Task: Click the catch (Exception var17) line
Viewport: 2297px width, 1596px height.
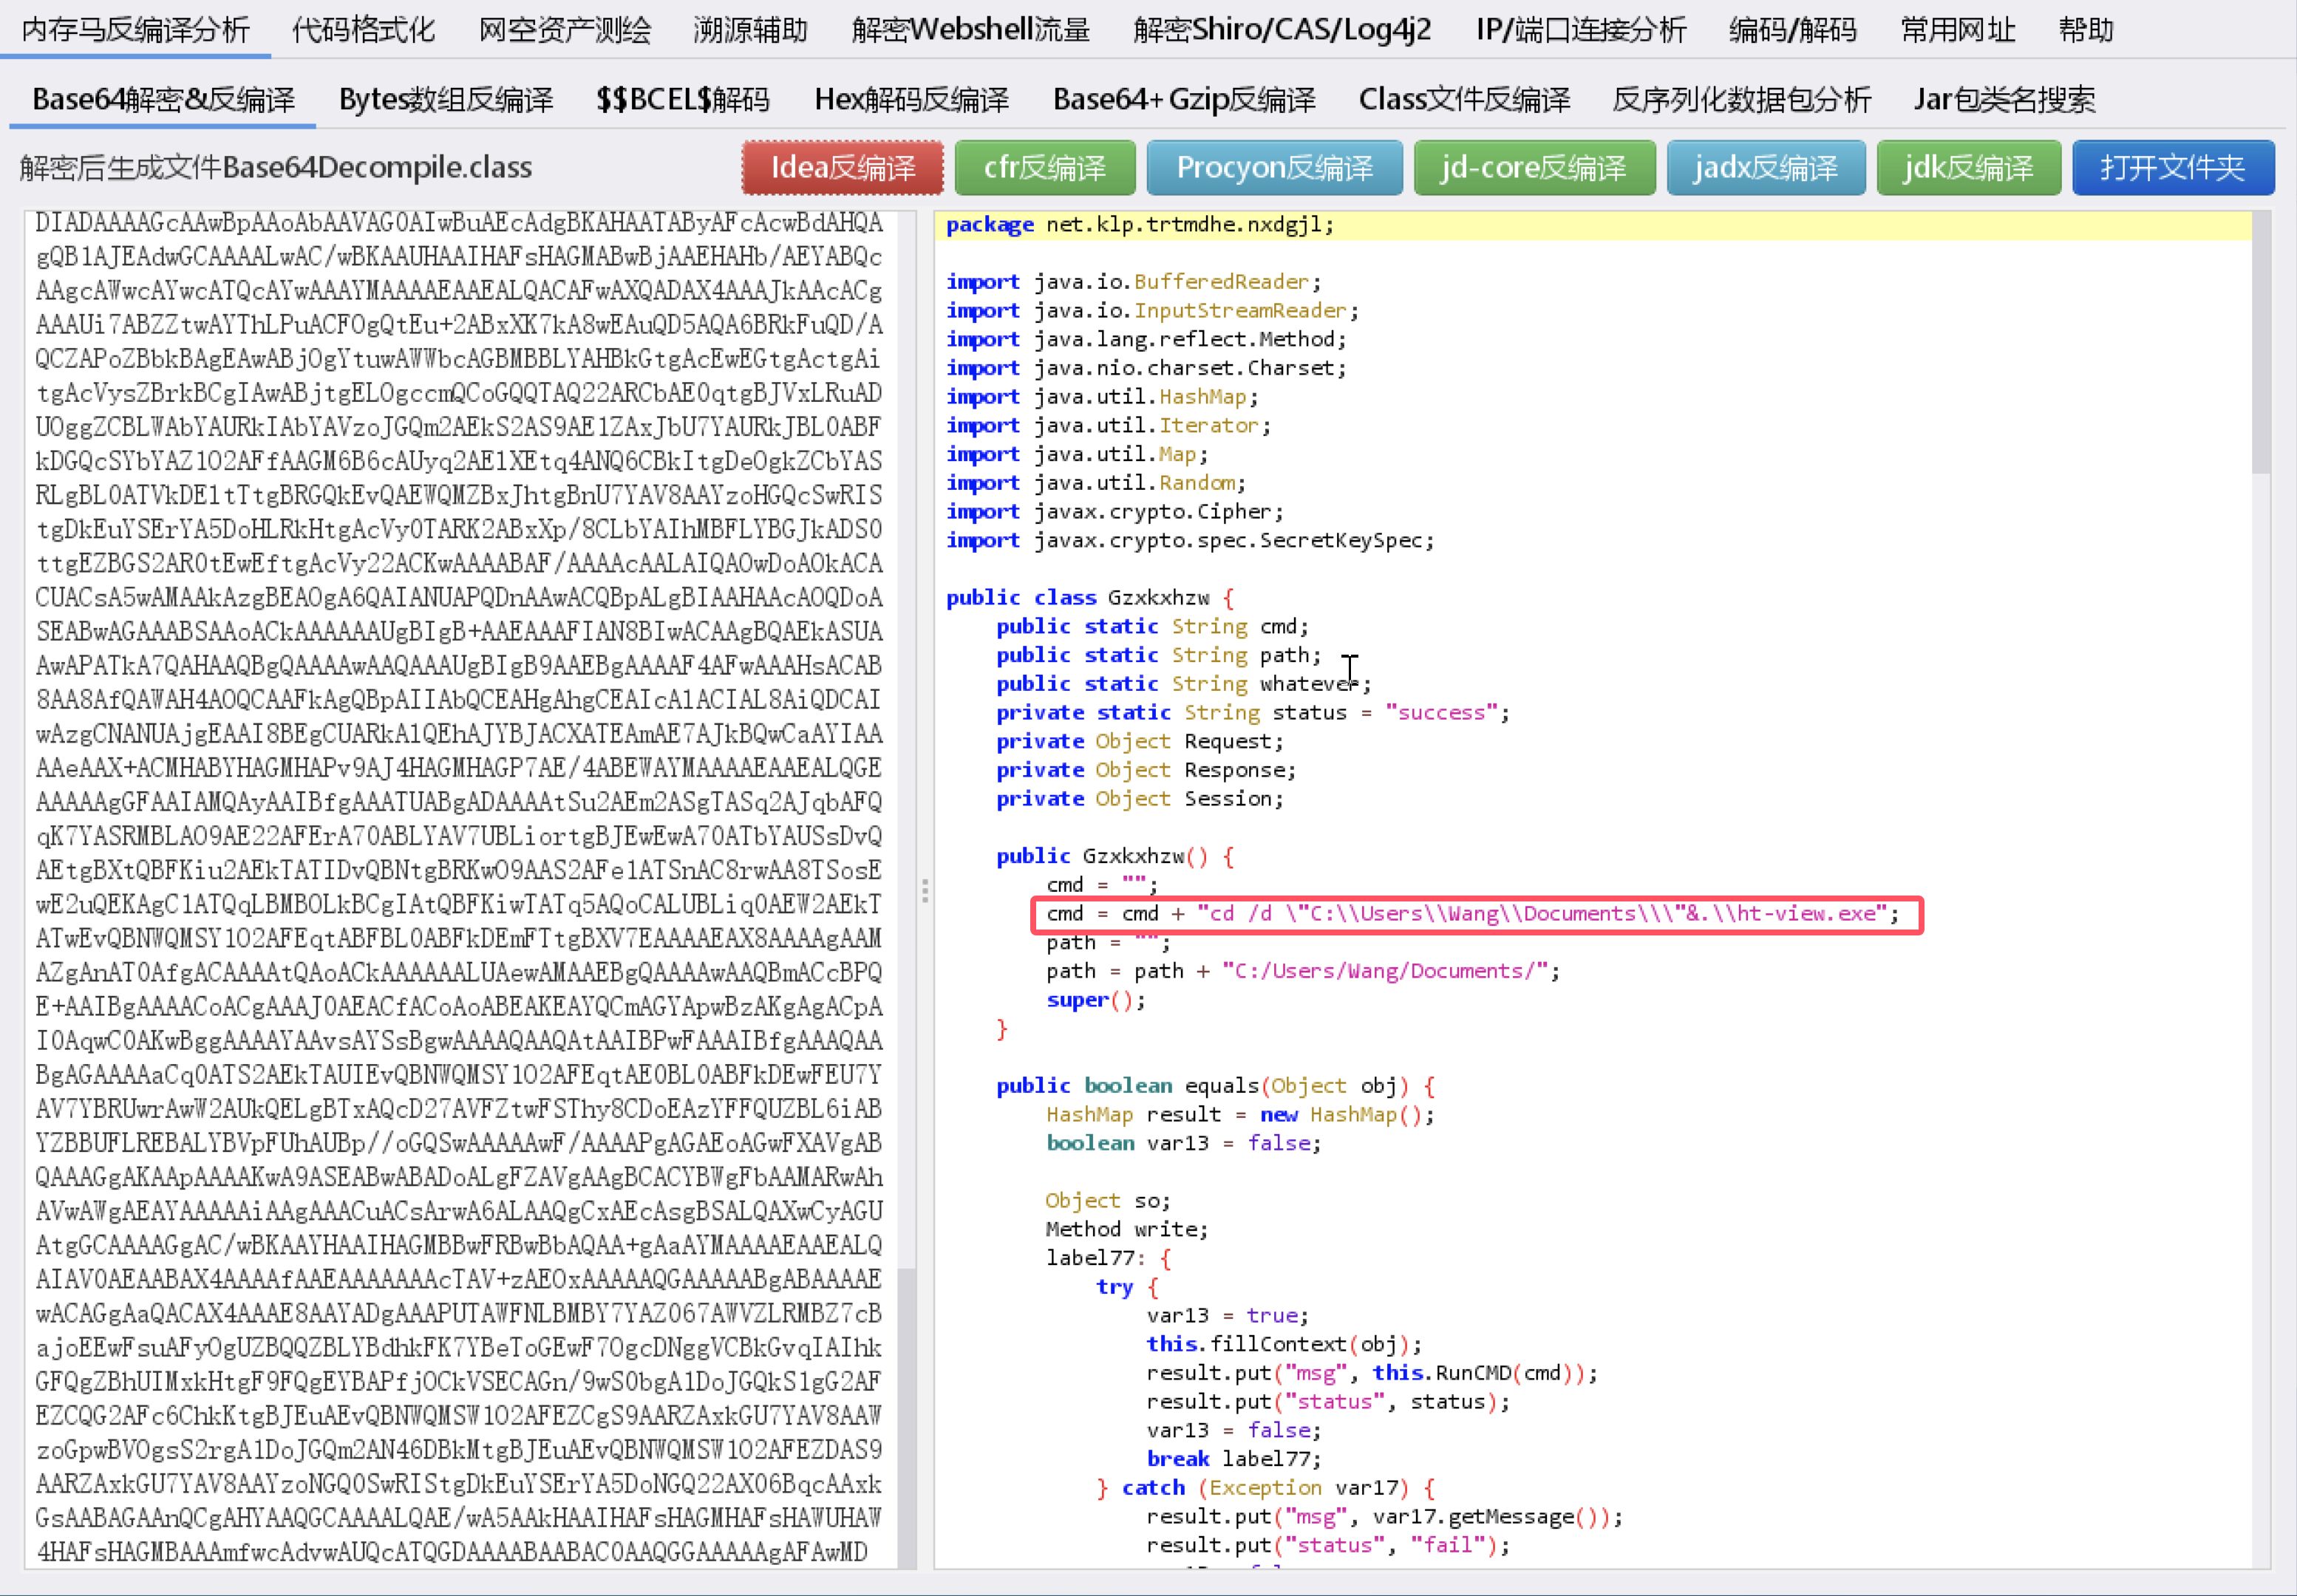Action: coord(1266,1488)
